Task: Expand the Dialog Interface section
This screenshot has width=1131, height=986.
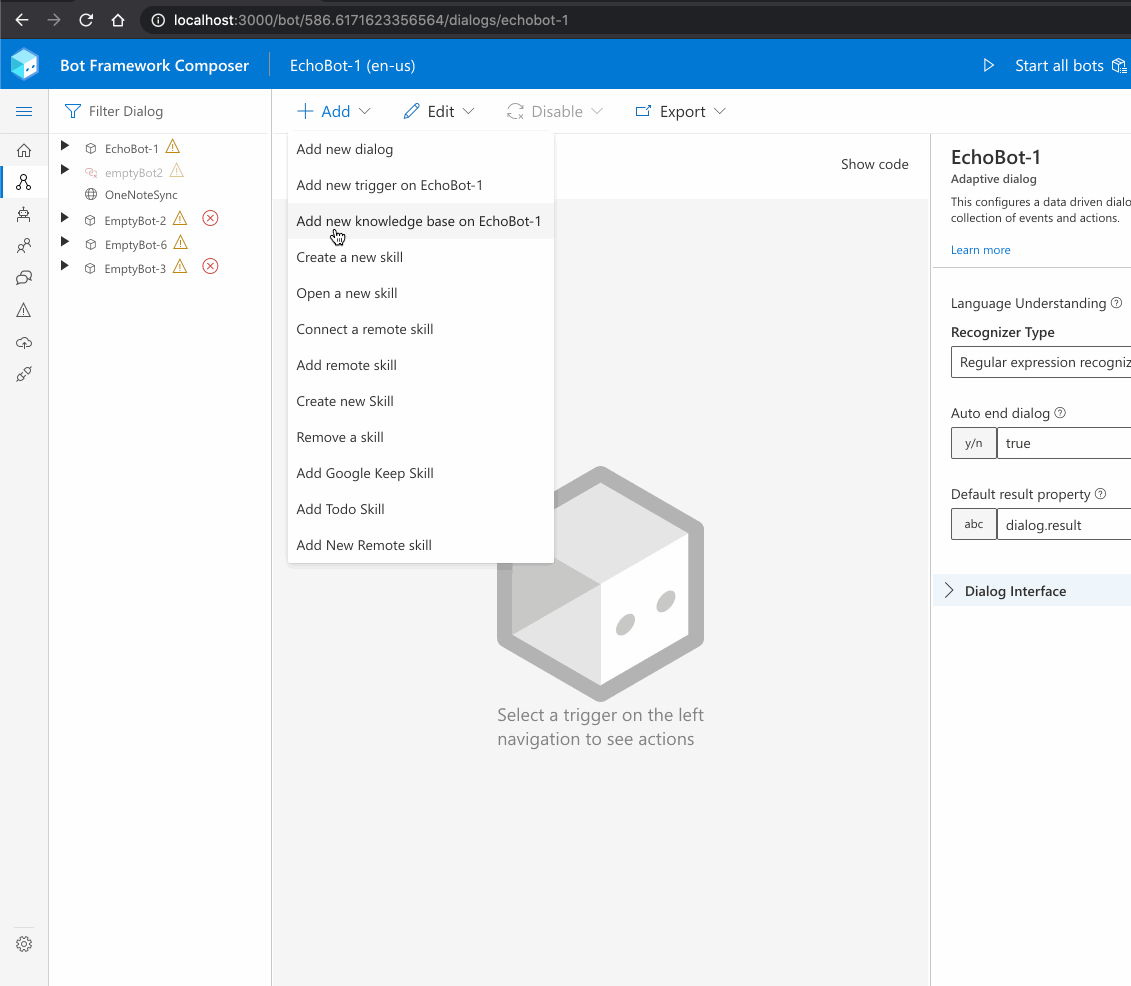Action: [x=949, y=591]
